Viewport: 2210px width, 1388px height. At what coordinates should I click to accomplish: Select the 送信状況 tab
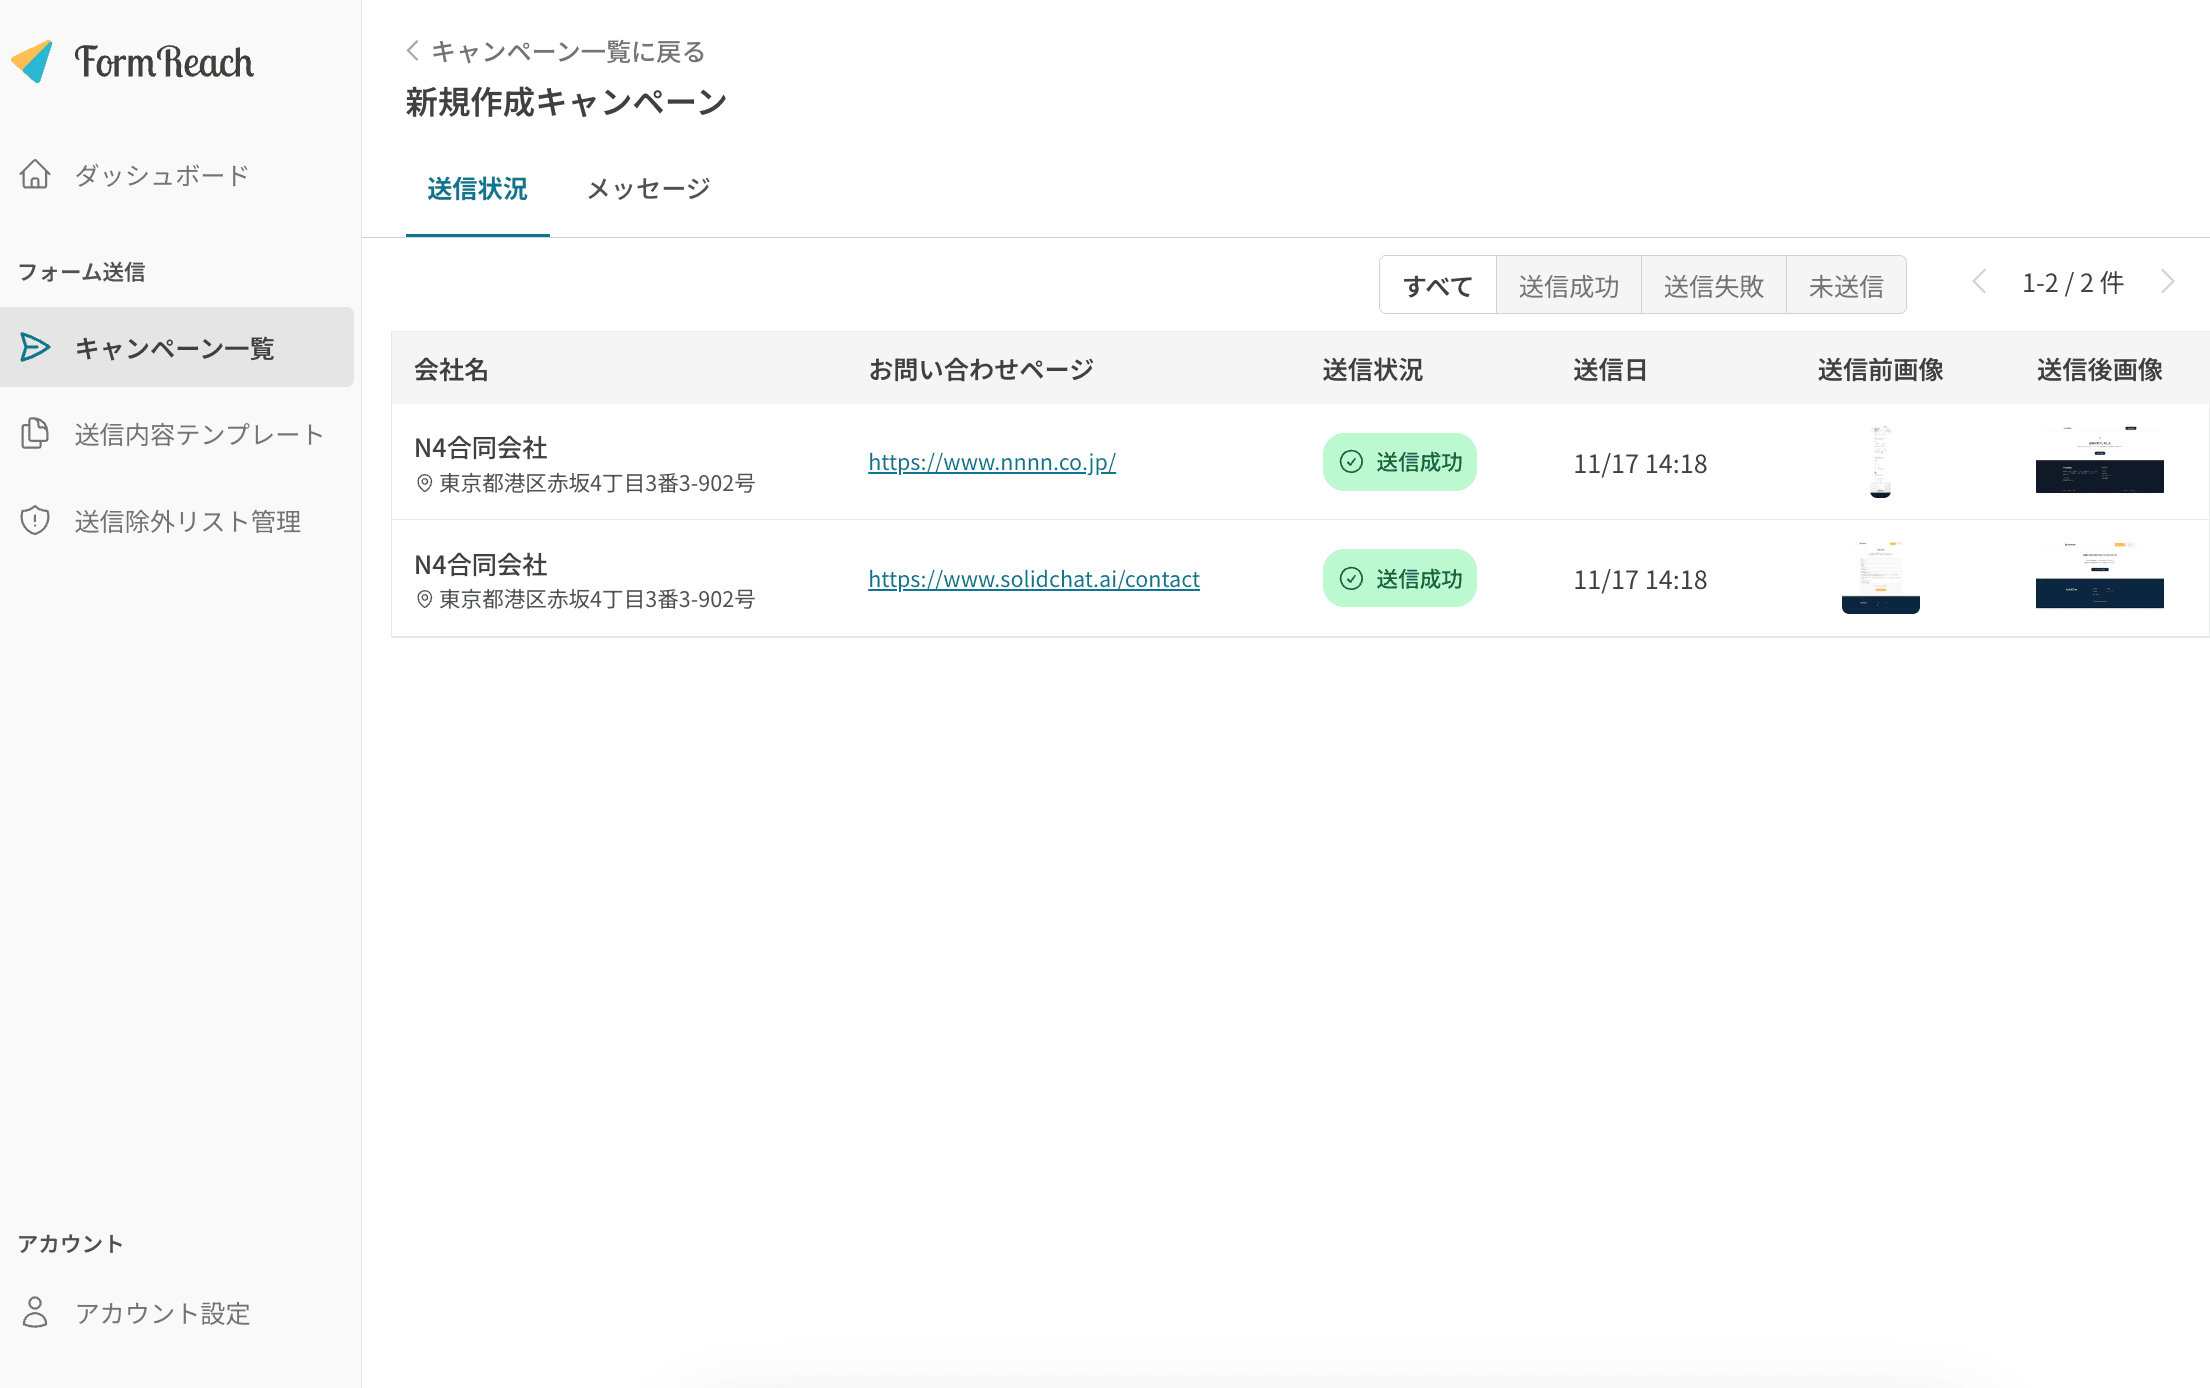pos(477,188)
